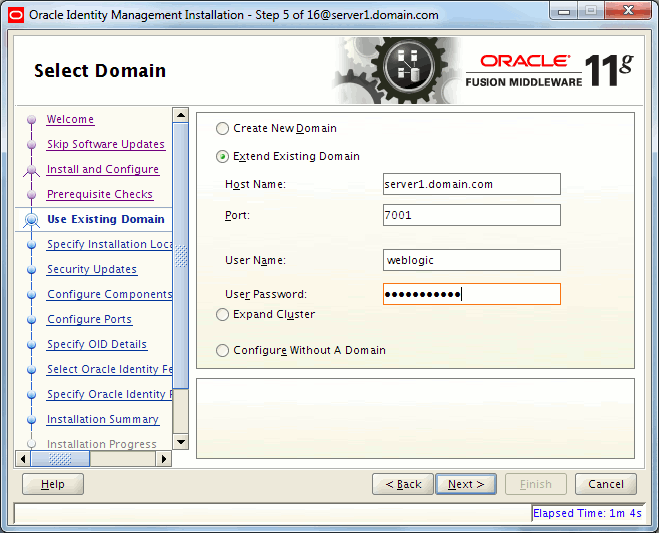Open the Help button
Viewport: 659px width, 533px height.
[x=53, y=484]
